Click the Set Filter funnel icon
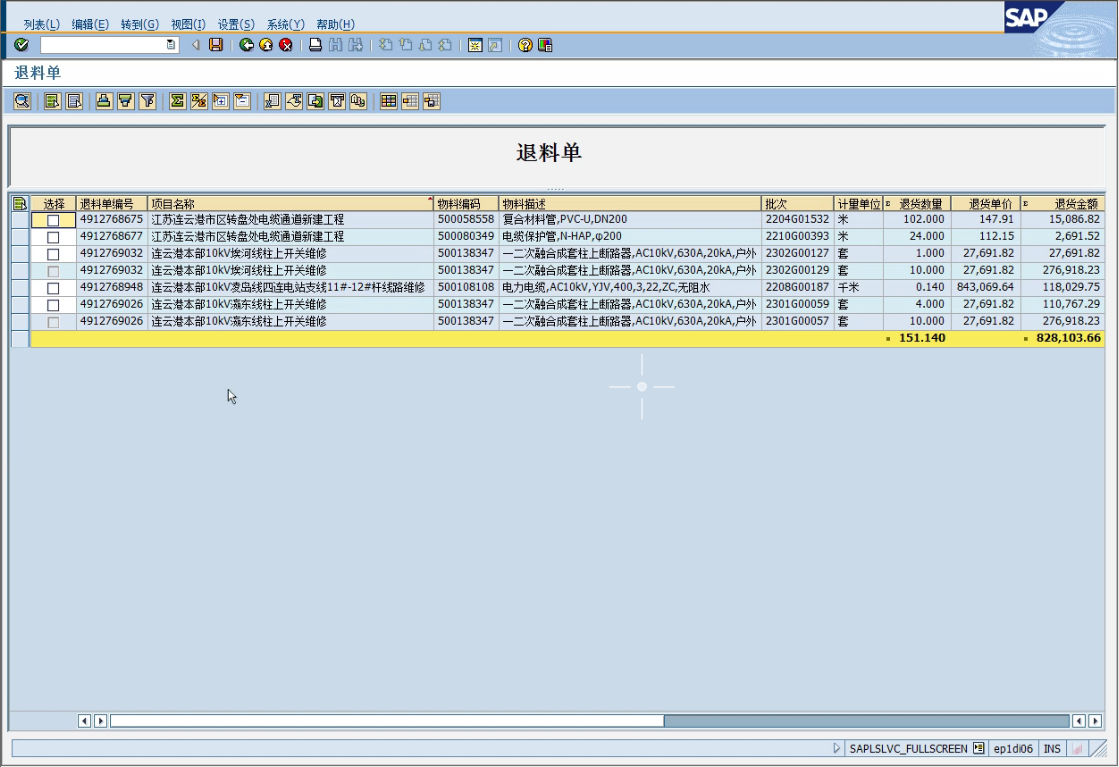 click(147, 101)
